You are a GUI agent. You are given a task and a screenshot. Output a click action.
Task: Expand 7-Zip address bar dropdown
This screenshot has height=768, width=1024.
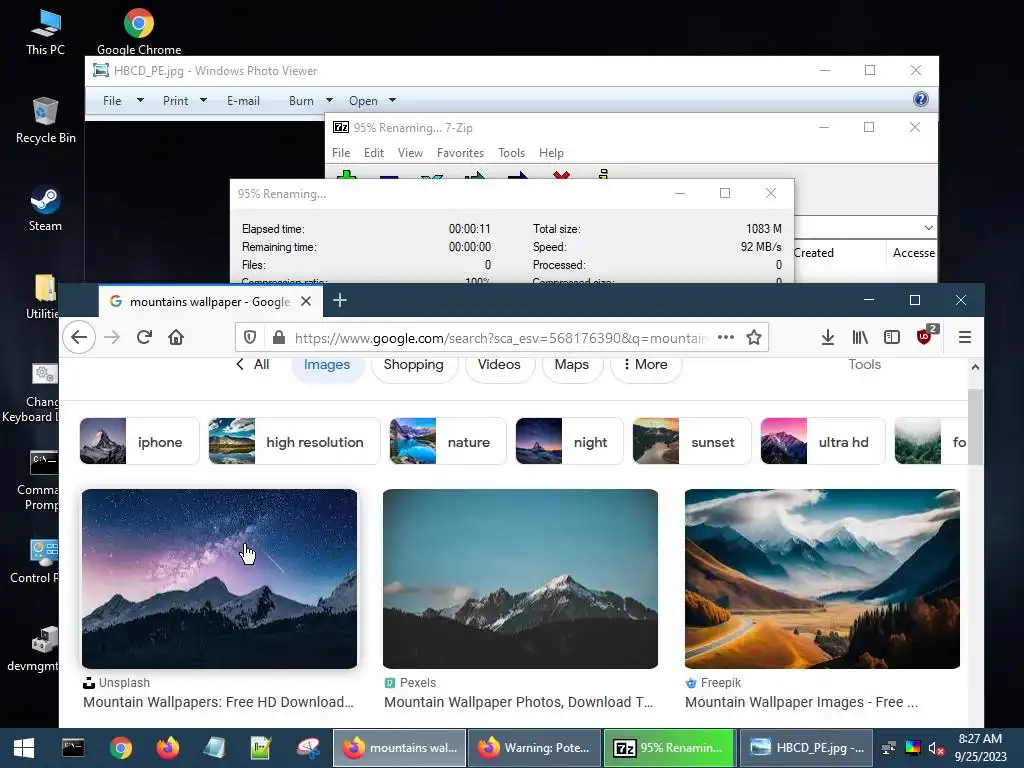pyautogui.click(x=929, y=227)
